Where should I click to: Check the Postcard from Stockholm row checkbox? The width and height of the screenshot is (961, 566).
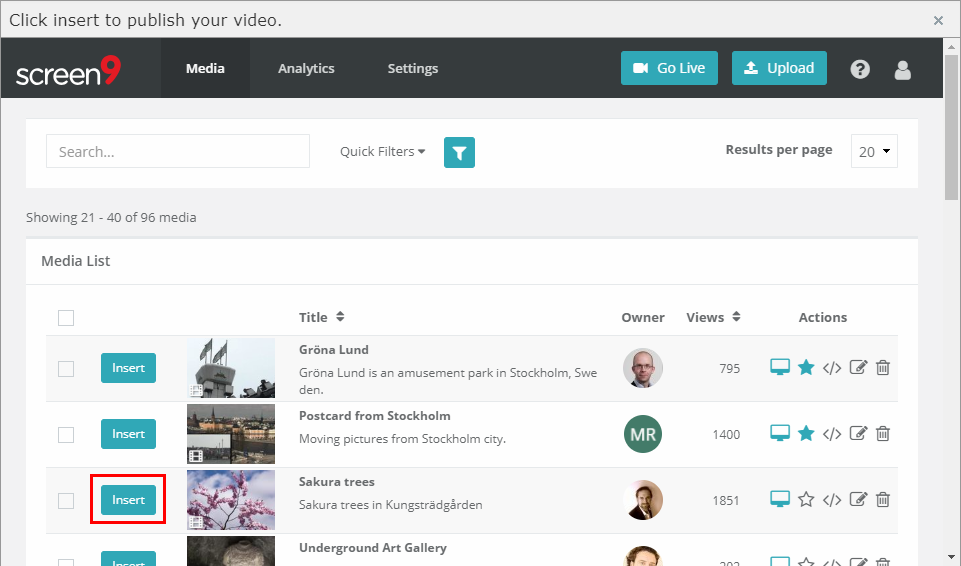point(66,435)
